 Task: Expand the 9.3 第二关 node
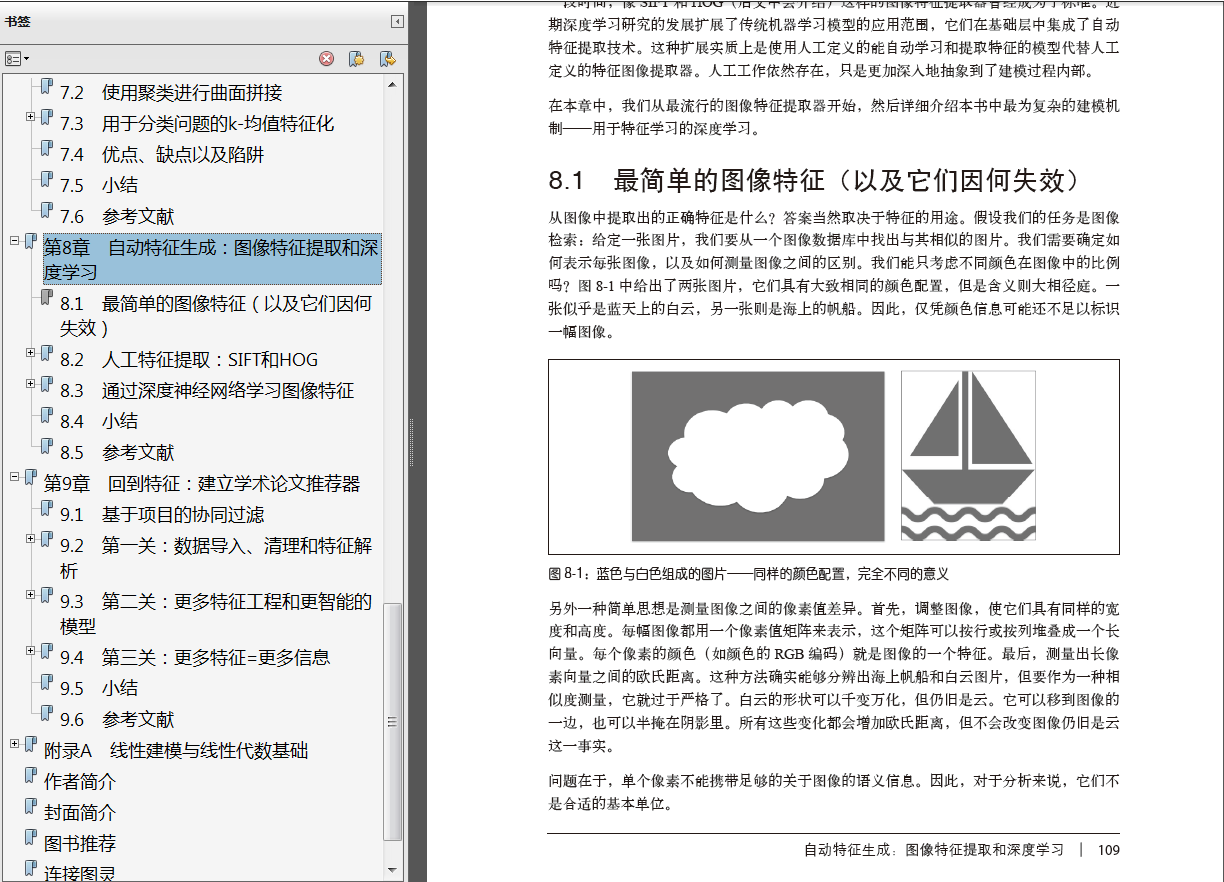pos(31,595)
